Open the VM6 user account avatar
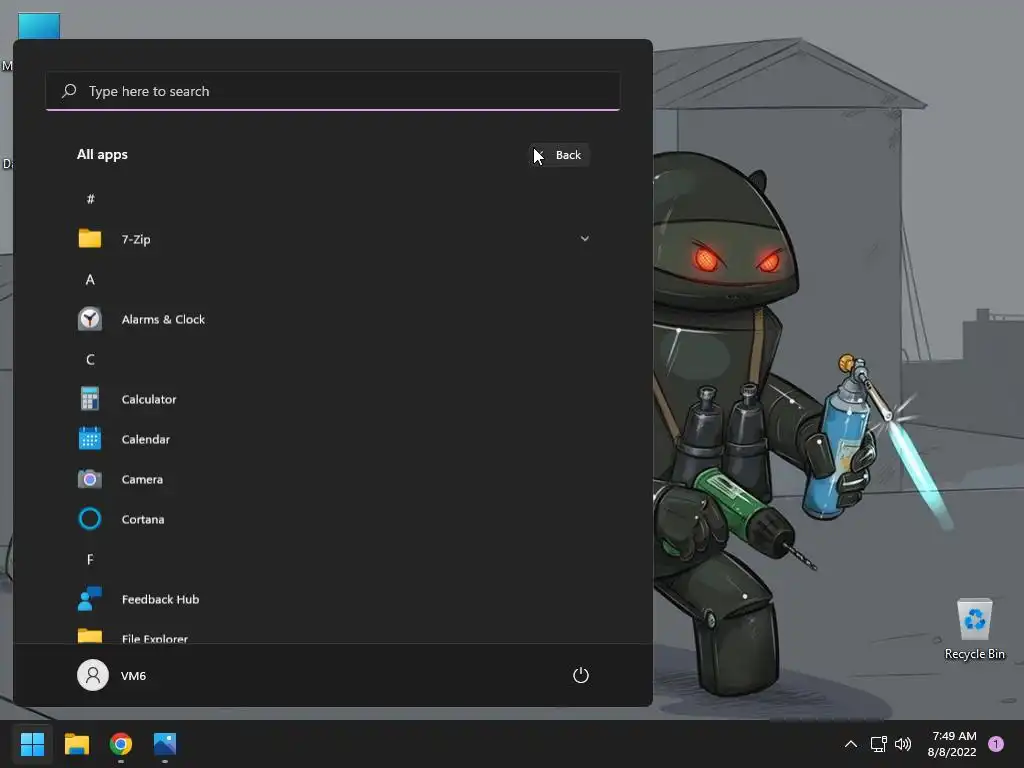The height and width of the screenshot is (768, 1024). click(x=93, y=675)
